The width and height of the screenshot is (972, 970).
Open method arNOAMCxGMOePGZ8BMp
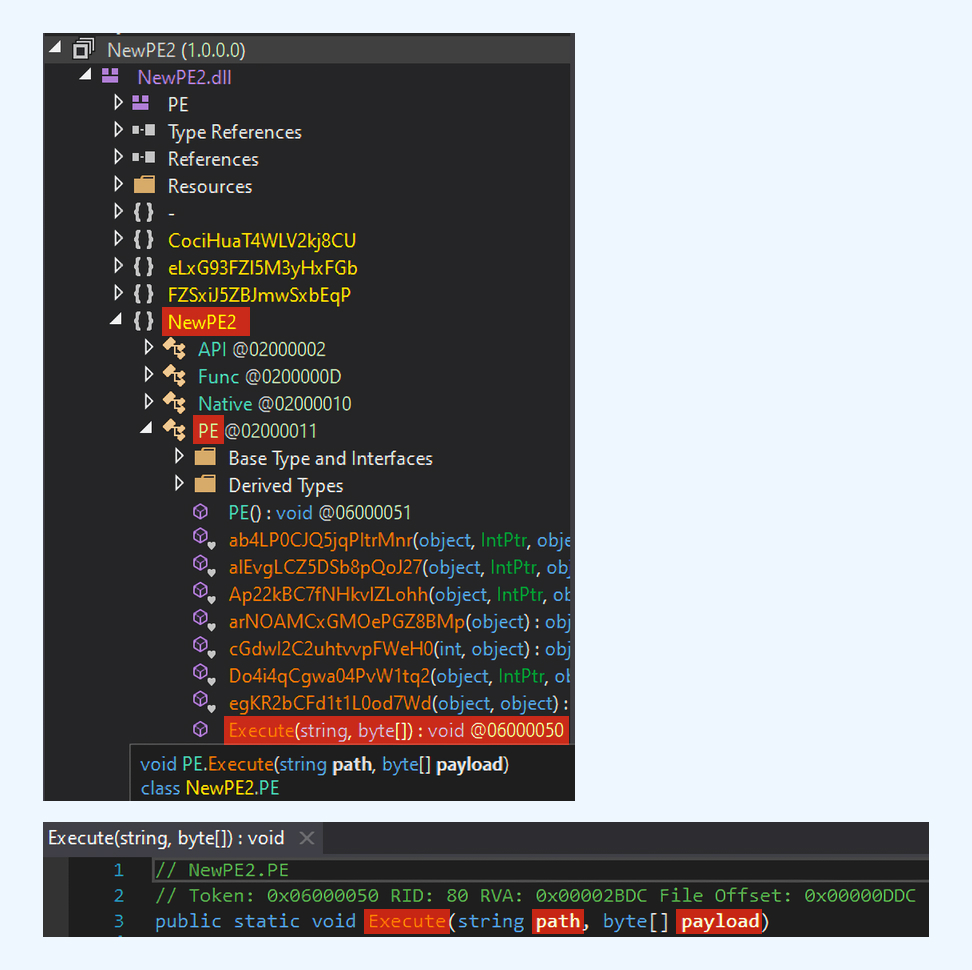[x=399, y=622]
